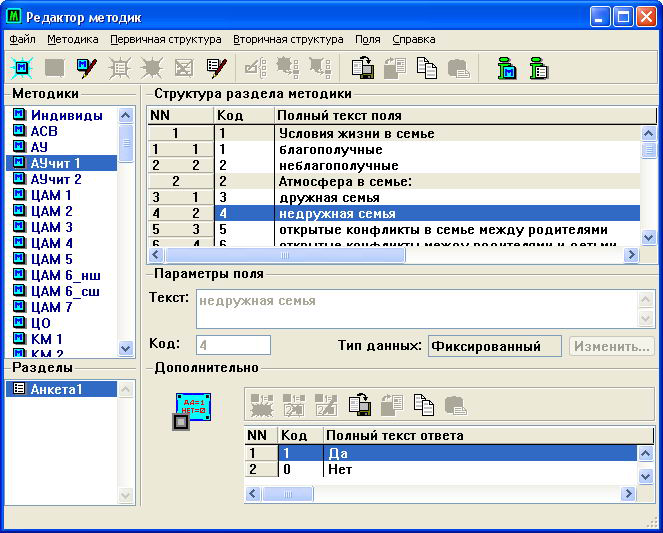Click the grayed paste icon in answers toolbar
The width and height of the screenshot is (663, 533).
click(456, 405)
